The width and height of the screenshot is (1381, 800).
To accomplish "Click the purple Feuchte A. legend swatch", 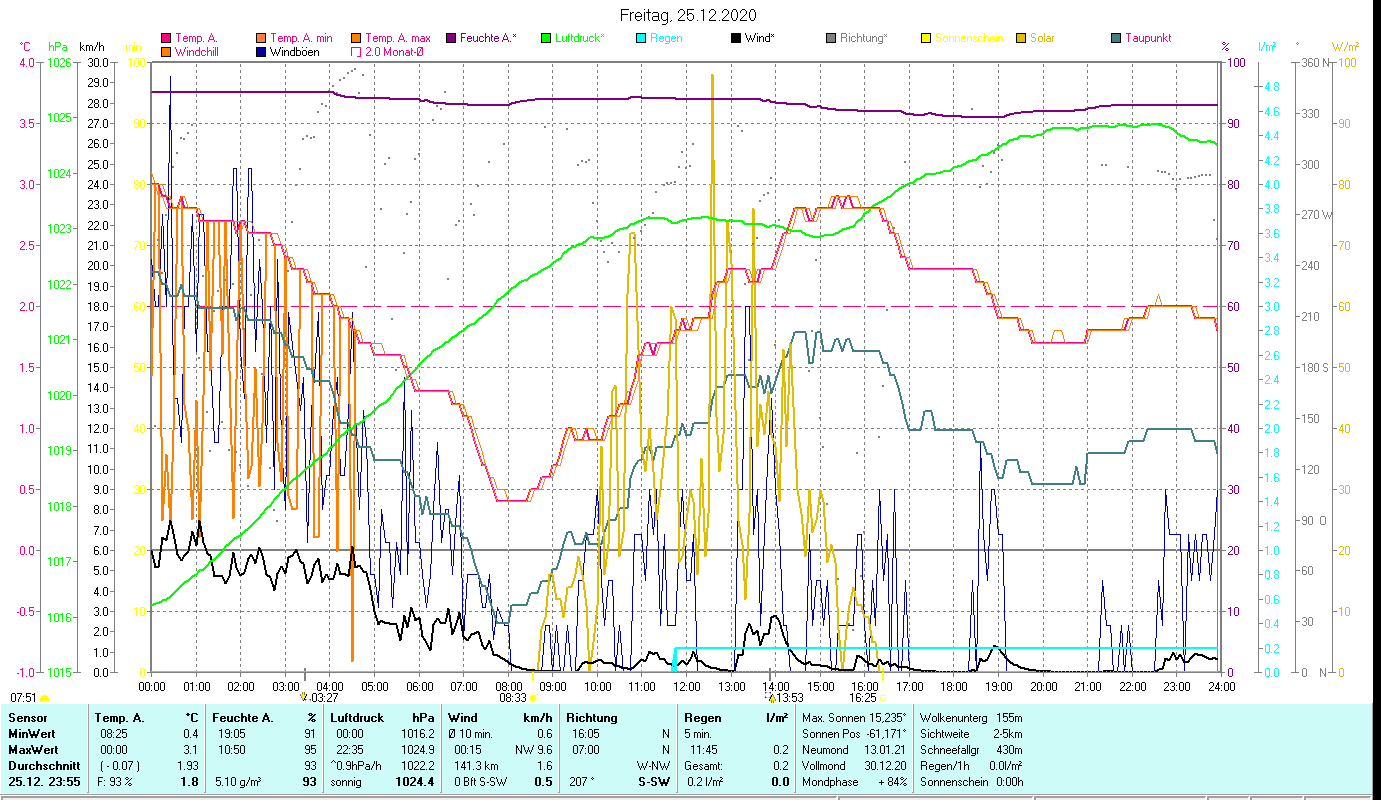I will (x=451, y=39).
